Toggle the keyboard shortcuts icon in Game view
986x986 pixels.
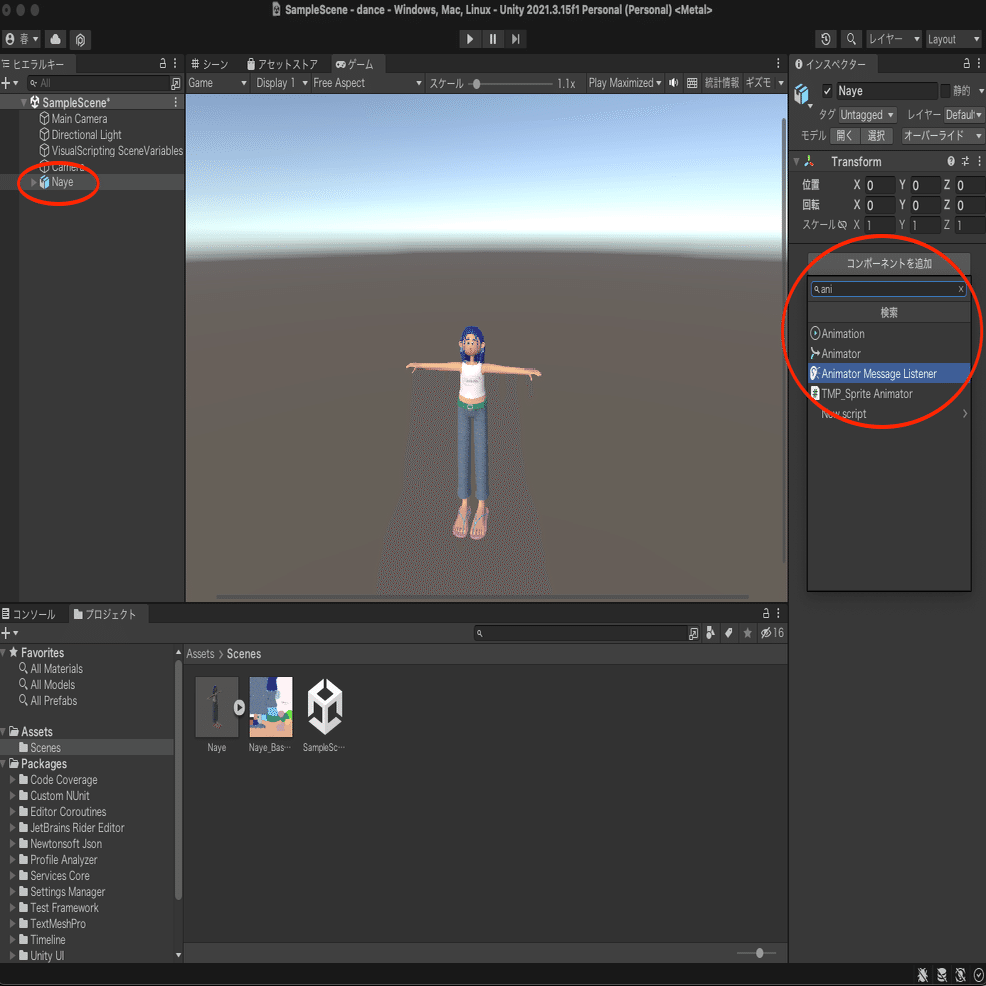692,83
